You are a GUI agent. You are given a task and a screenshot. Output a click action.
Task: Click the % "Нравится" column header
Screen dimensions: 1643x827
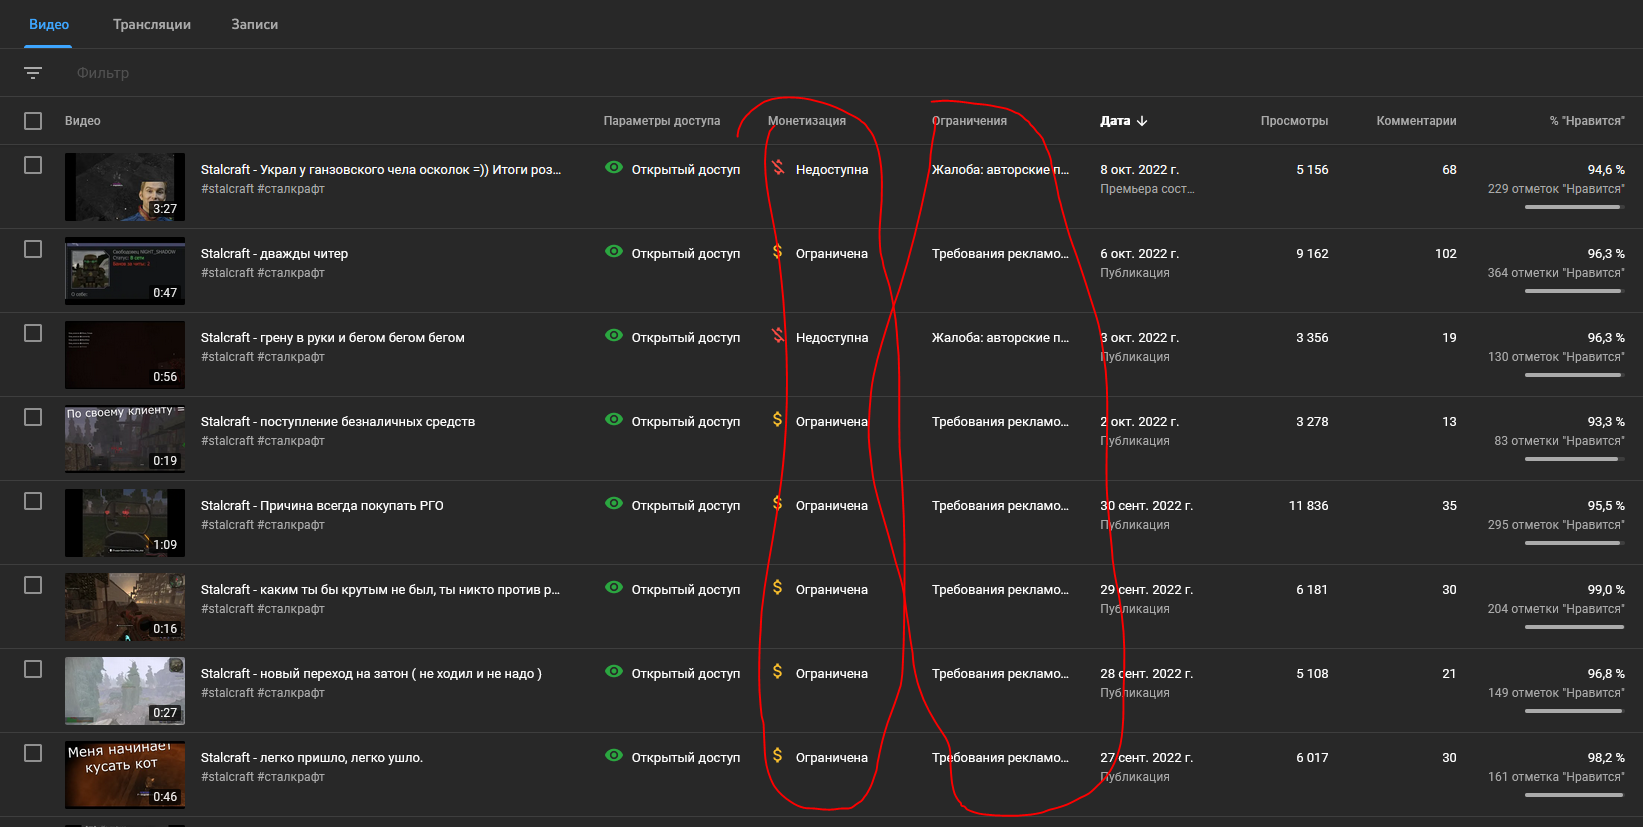click(x=1587, y=121)
